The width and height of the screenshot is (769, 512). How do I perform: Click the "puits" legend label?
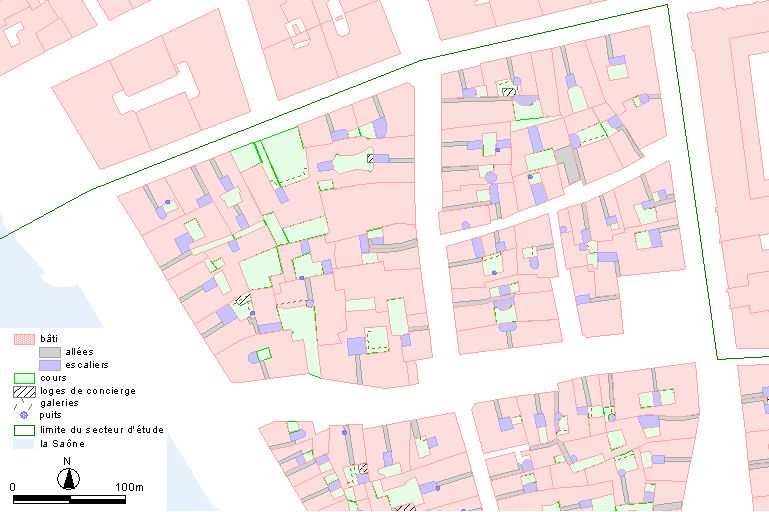[x=51, y=415]
